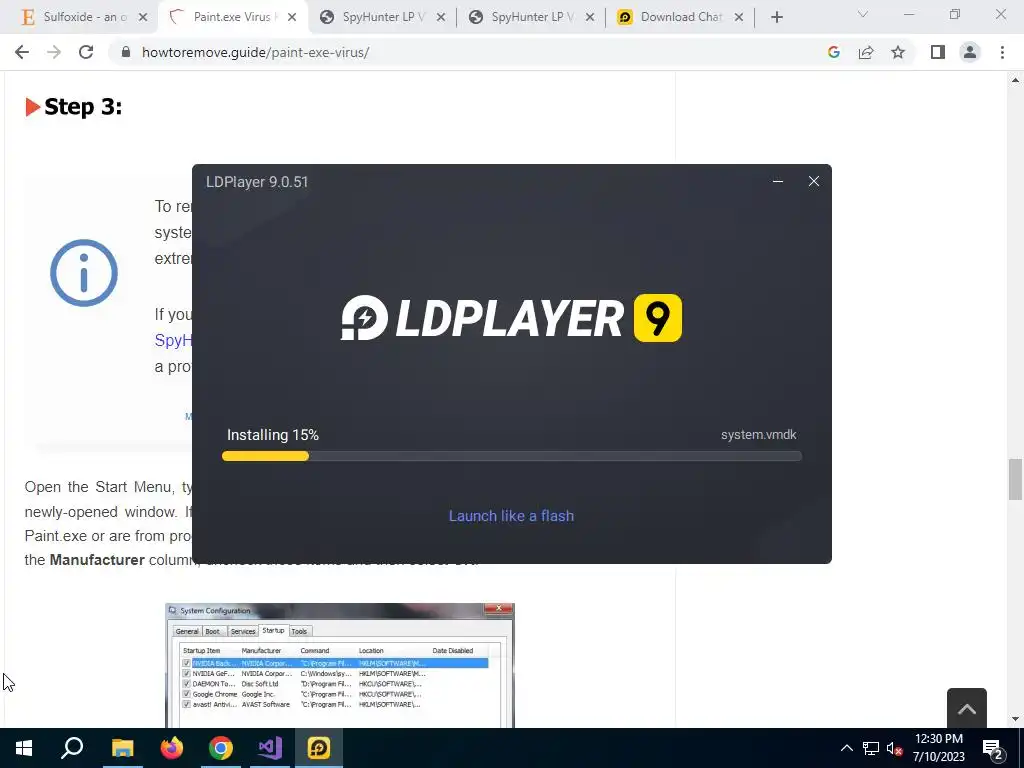This screenshot has height=768, width=1024.
Task: Expand the tab search chevron
Action: (863, 14)
